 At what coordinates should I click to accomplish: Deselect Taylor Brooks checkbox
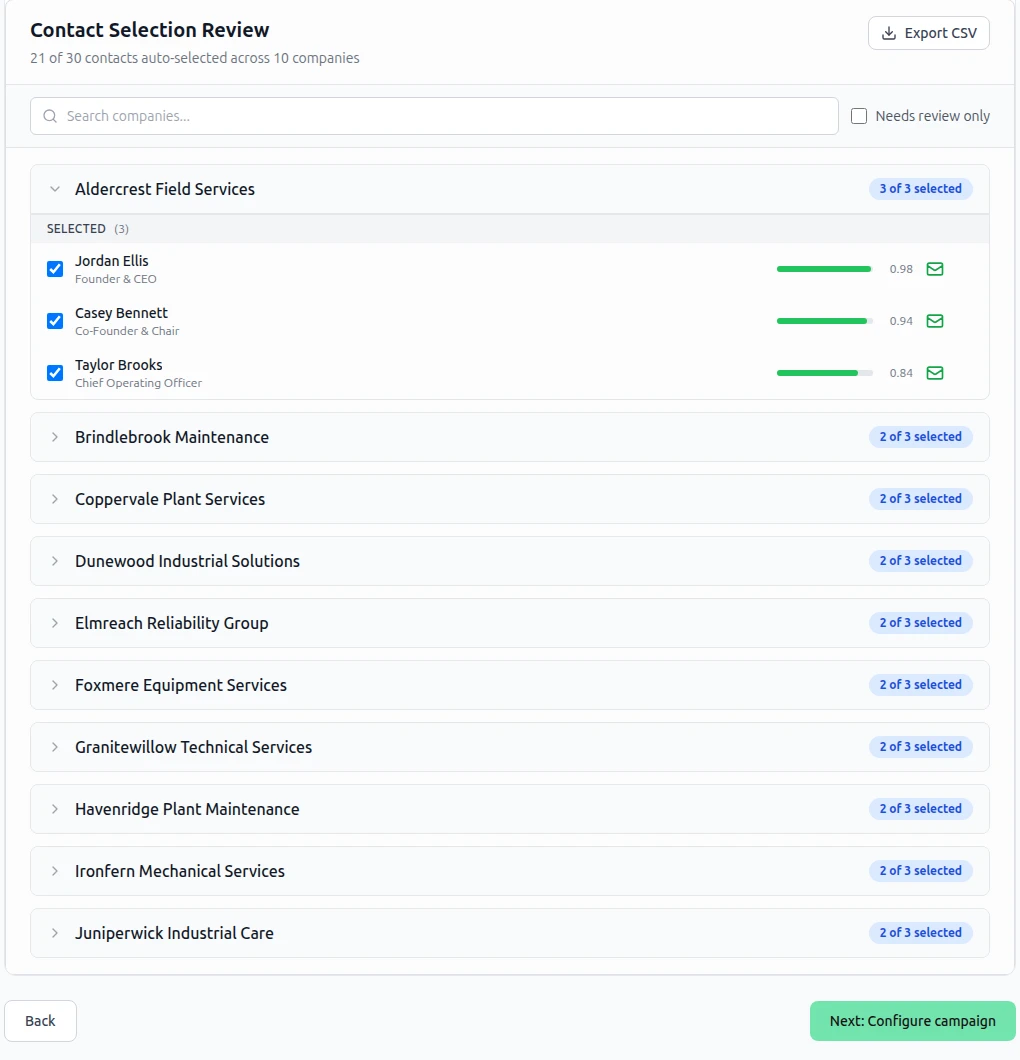pyautogui.click(x=55, y=373)
